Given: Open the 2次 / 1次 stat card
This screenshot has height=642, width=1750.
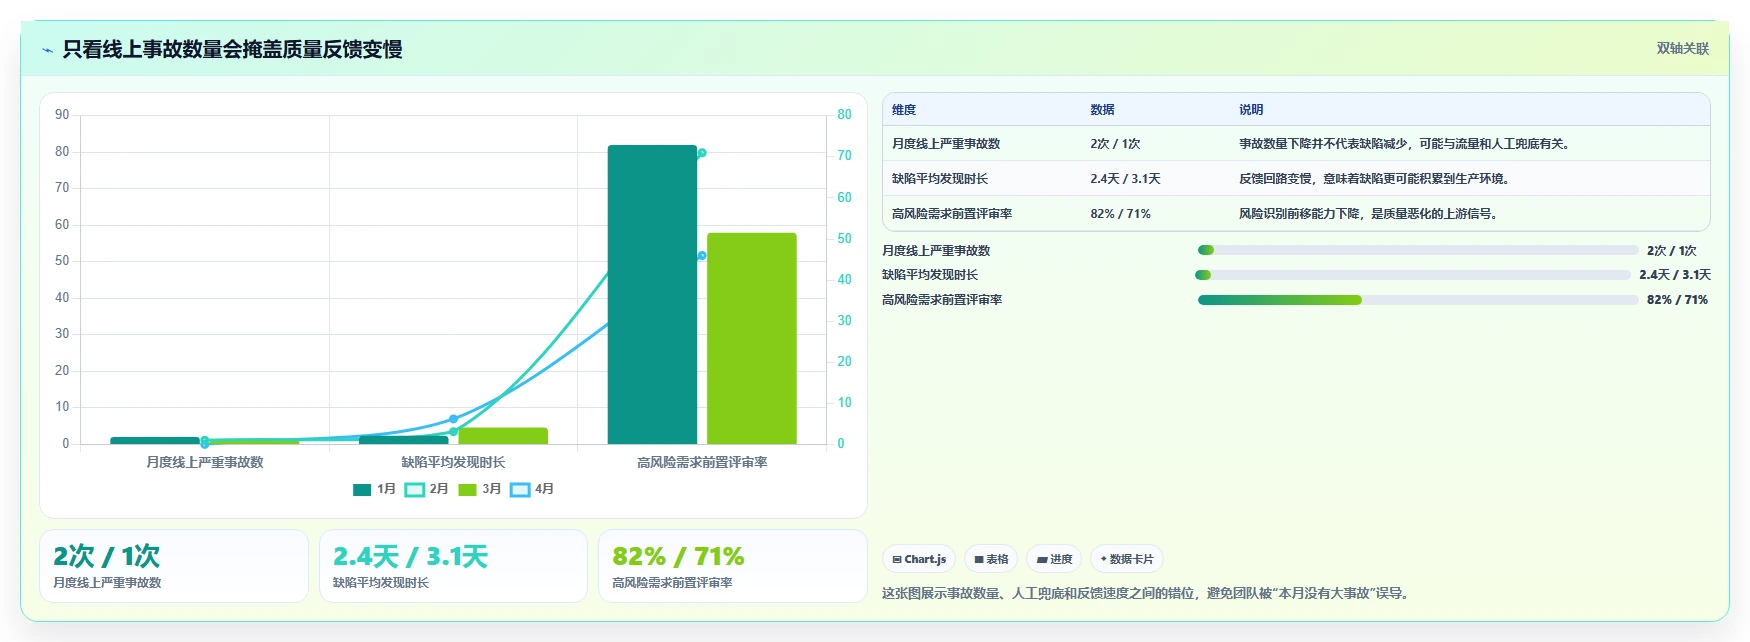Looking at the screenshot, I should coord(174,566).
